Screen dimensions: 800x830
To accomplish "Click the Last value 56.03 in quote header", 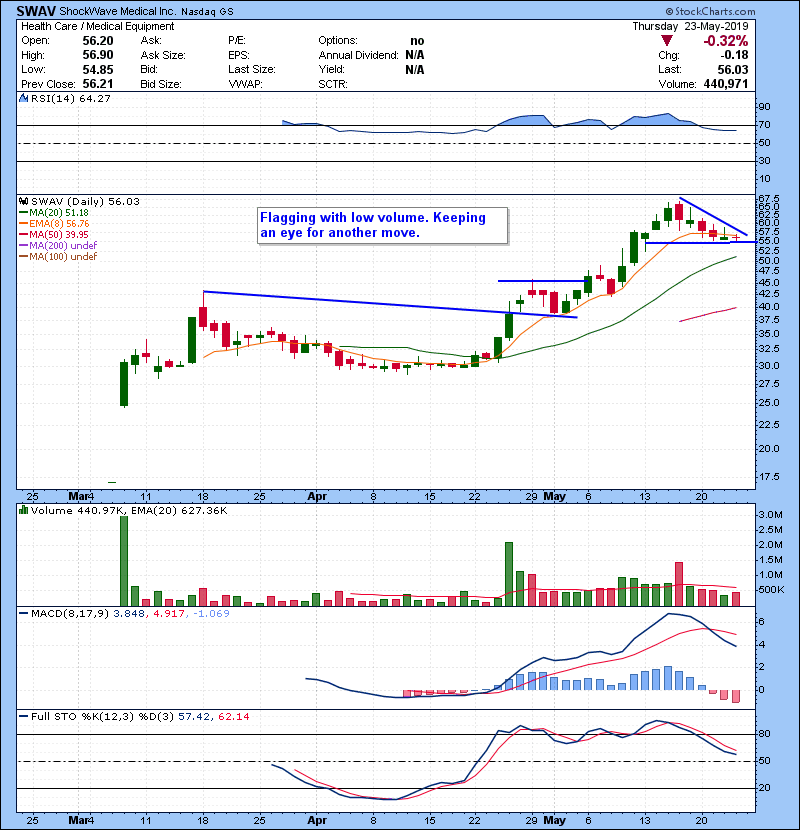I will [x=733, y=70].
